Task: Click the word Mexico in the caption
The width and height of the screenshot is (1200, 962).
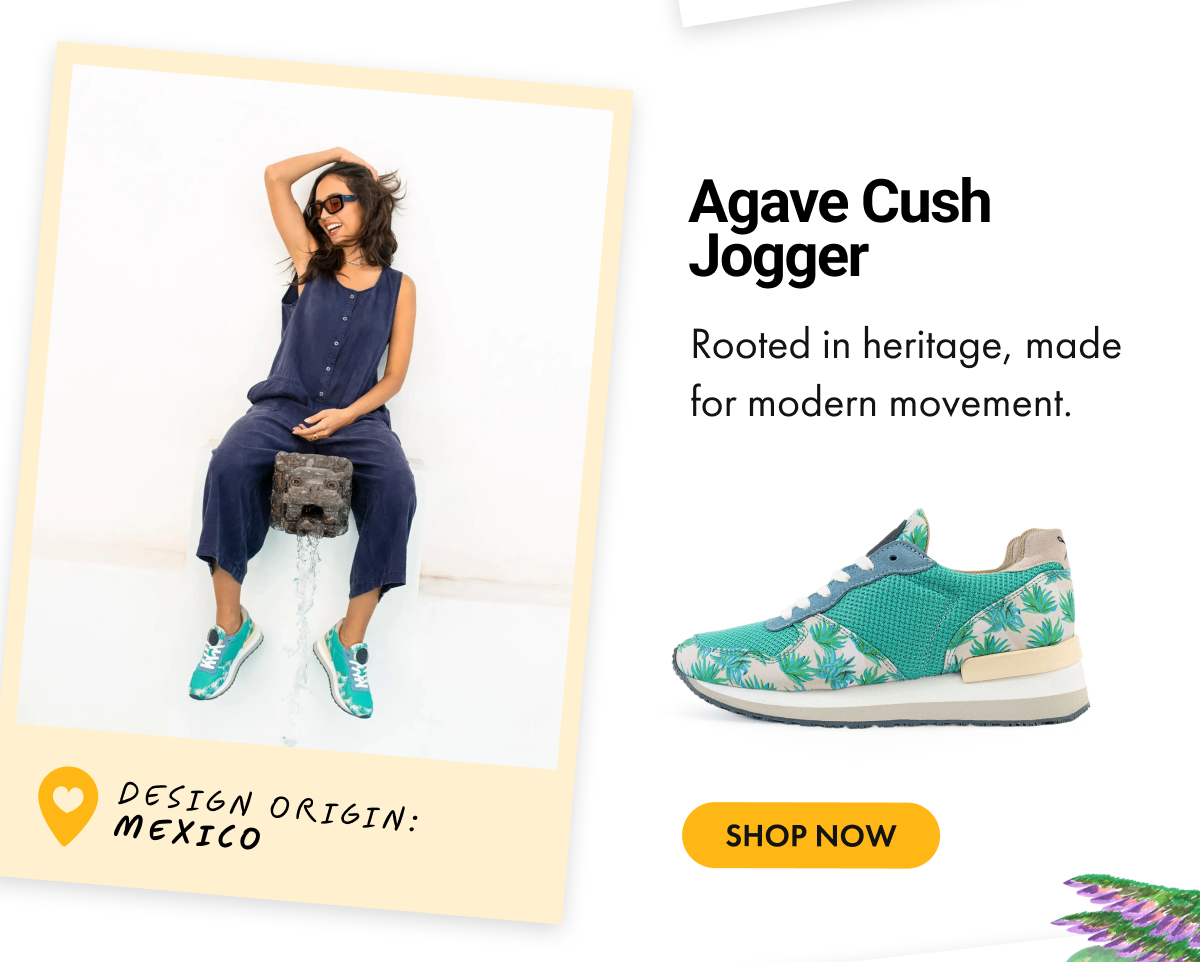Action: (187, 832)
